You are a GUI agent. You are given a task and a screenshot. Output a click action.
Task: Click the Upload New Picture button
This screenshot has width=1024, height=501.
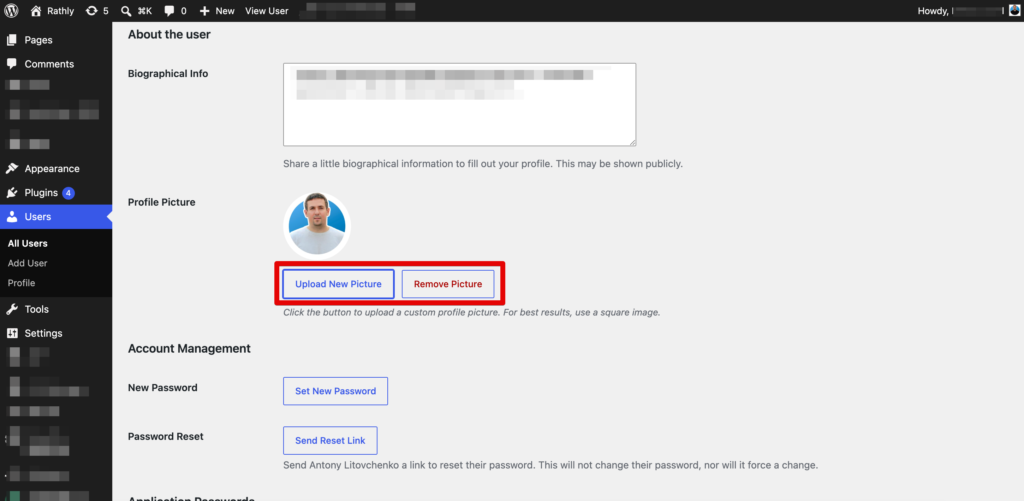[x=338, y=284]
